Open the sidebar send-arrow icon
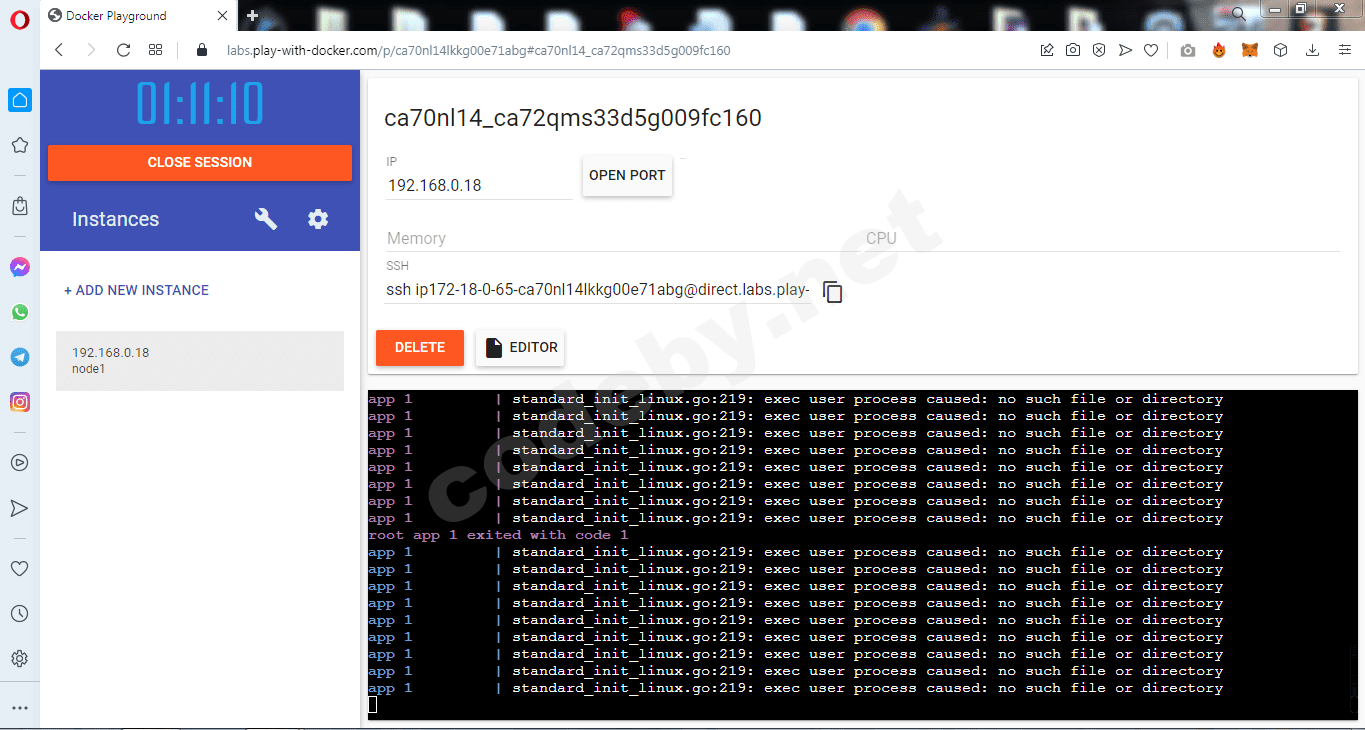Image resolution: width=1365 pixels, height=730 pixels. click(x=20, y=508)
